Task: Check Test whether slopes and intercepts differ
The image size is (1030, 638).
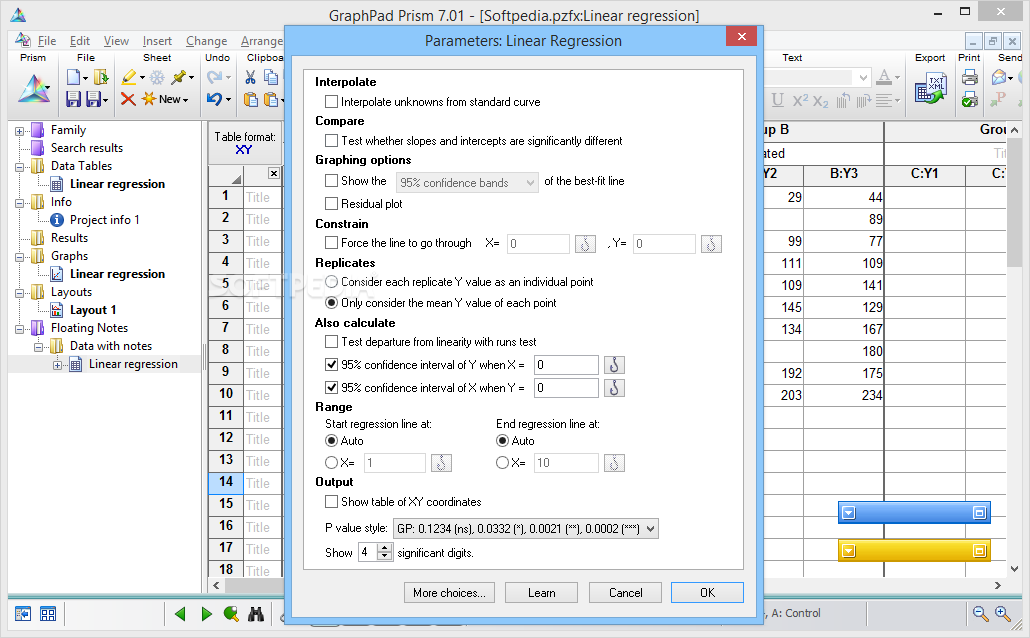Action: [332, 141]
